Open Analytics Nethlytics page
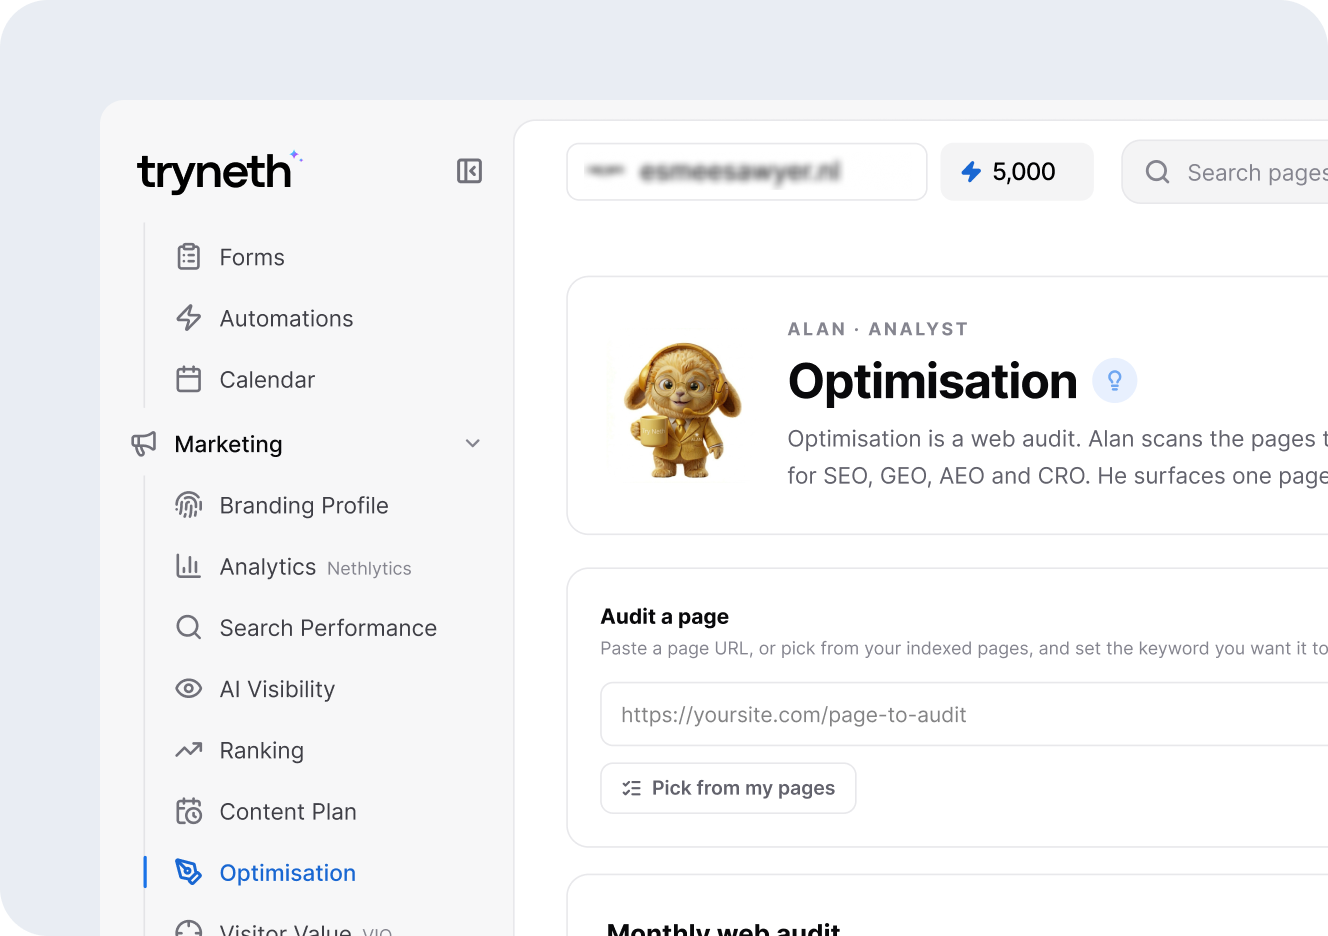 315,566
